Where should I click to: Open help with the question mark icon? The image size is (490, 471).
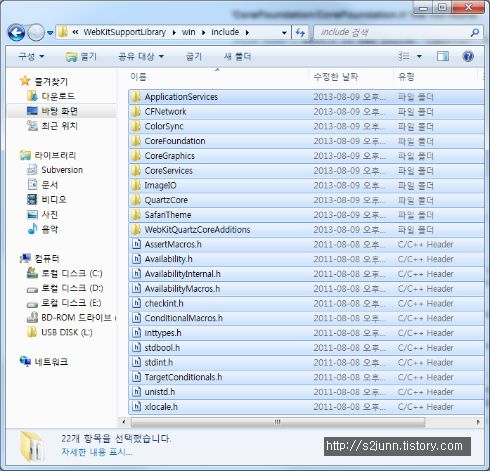coord(468,56)
